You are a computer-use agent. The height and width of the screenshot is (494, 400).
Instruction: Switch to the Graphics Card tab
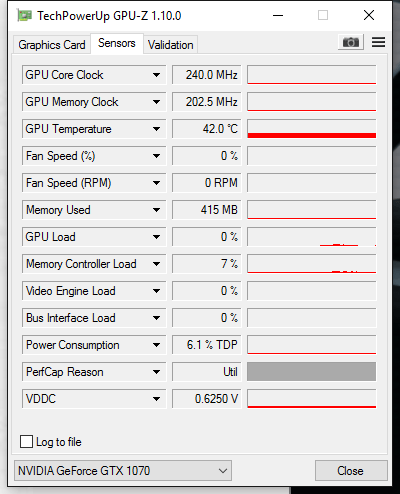(x=52, y=45)
